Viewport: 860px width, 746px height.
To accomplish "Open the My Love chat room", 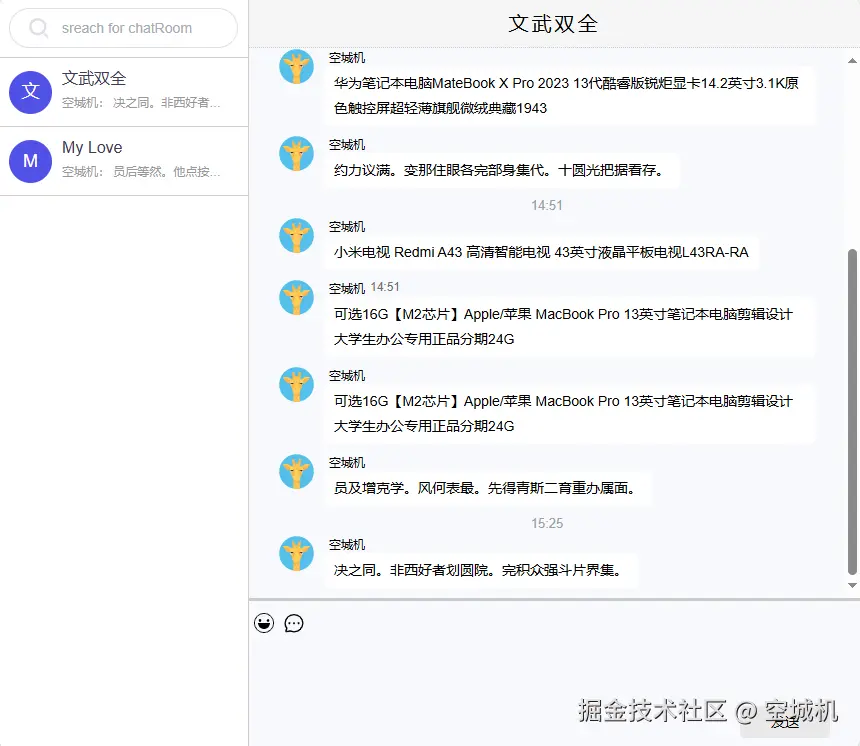I will 124,161.
